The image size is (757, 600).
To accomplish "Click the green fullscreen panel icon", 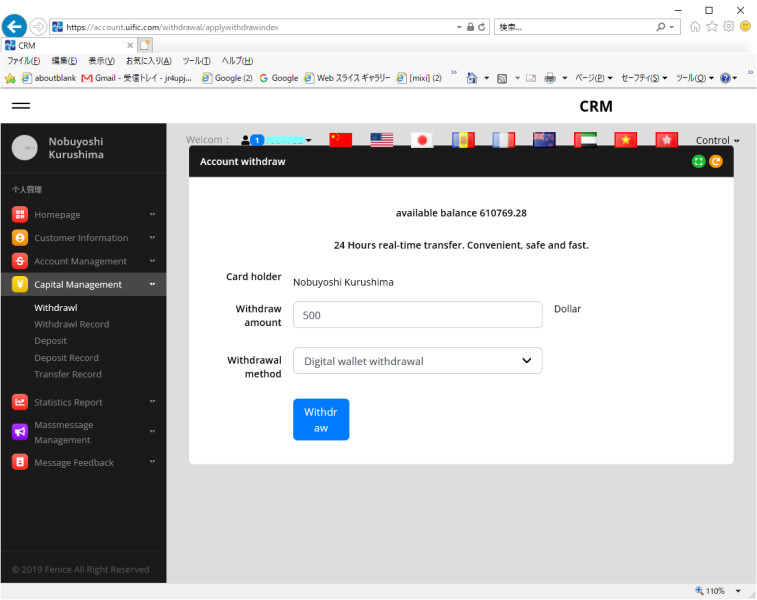I will 699,161.
